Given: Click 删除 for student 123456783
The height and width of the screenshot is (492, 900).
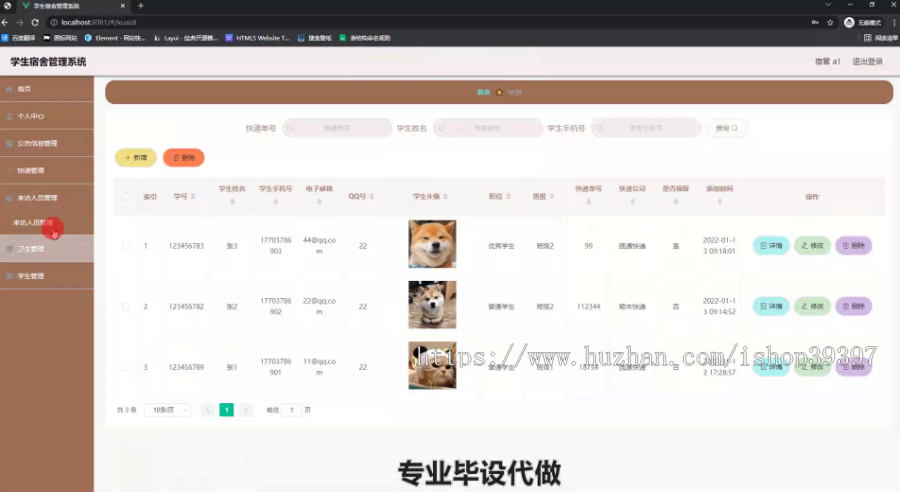Looking at the screenshot, I should tap(854, 246).
